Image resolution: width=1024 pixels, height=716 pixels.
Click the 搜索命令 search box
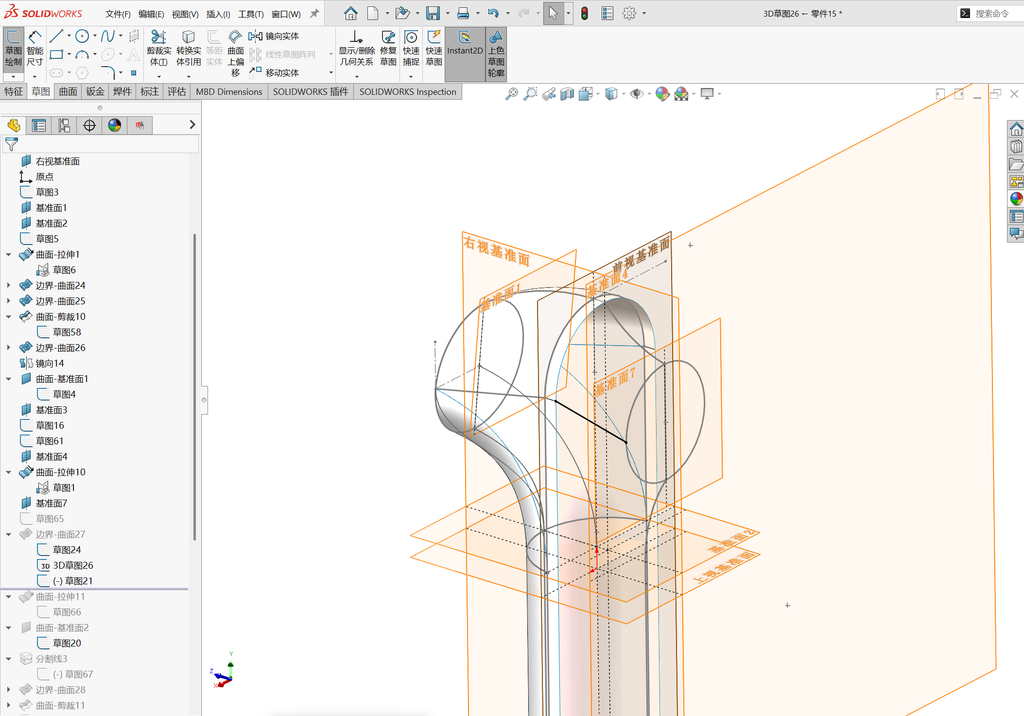[x=991, y=13]
